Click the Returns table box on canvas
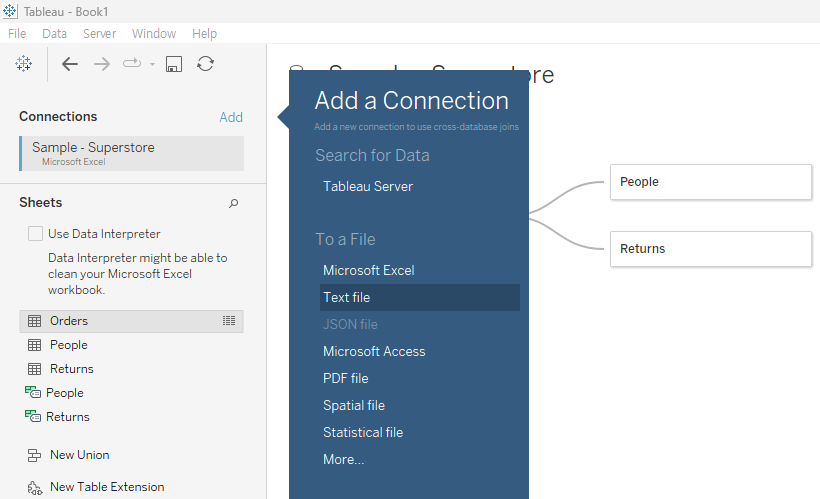The width and height of the screenshot is (820, 499). point(711,249)
